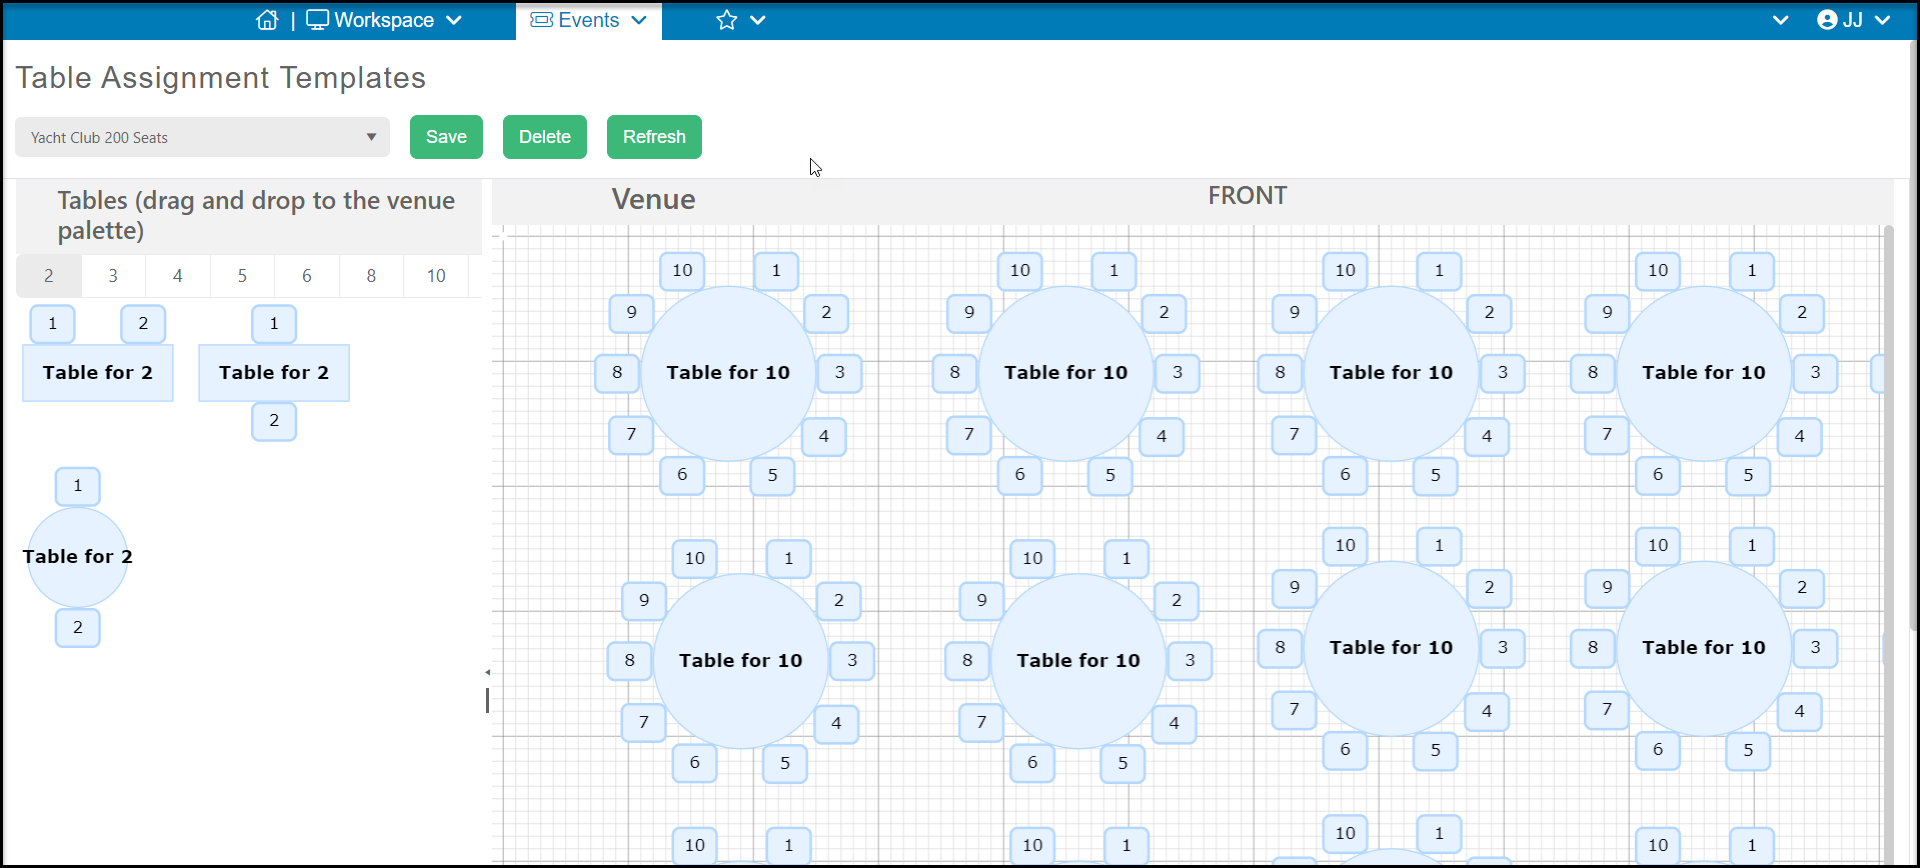This screenshot has width=1920, height=868.
Task: Select the 8-seat tables tab
Action: coord(371,276)
